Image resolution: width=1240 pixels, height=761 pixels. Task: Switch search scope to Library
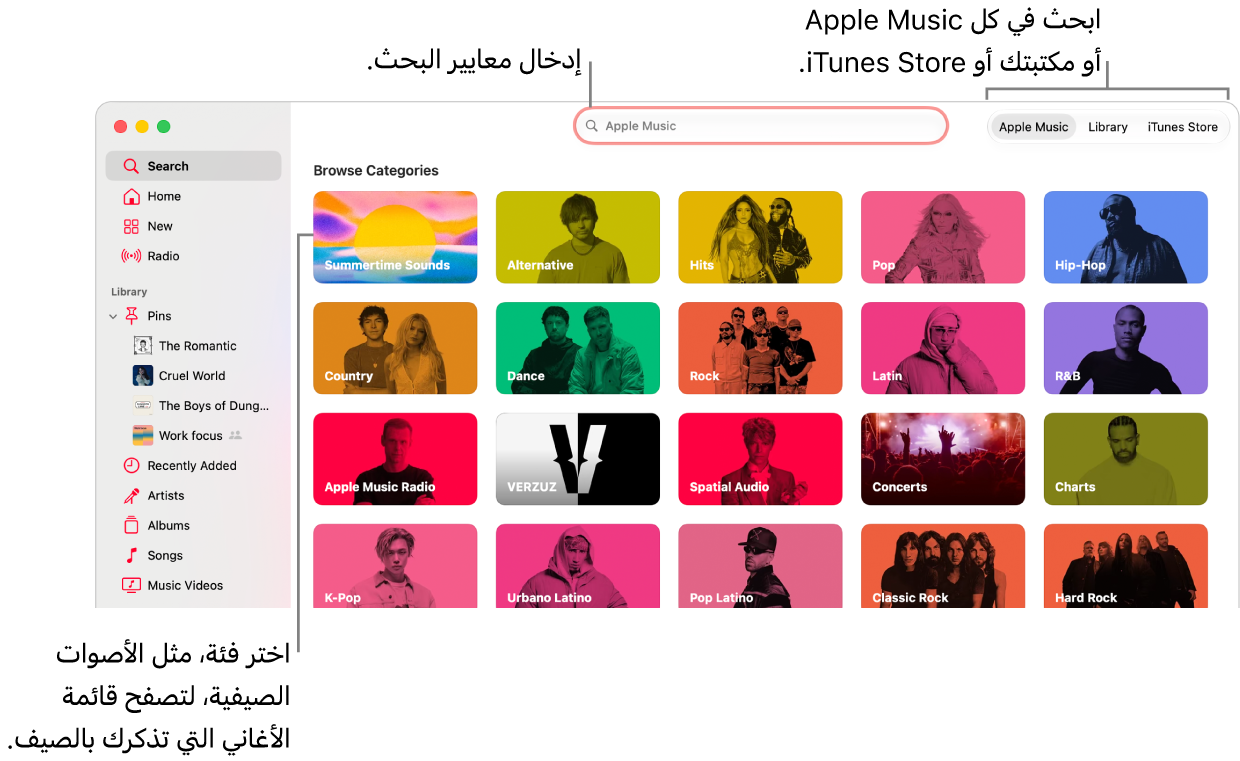point(1108,127)
